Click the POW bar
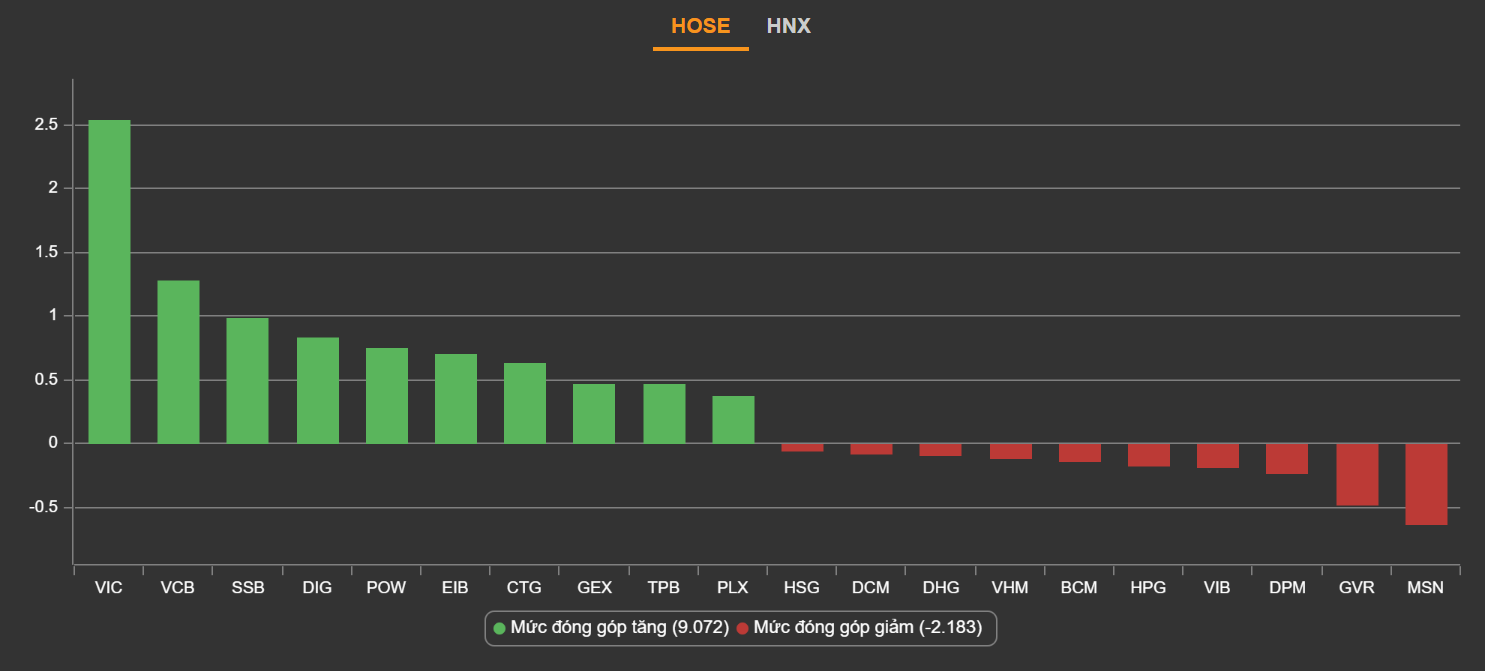 click(386, 396)
